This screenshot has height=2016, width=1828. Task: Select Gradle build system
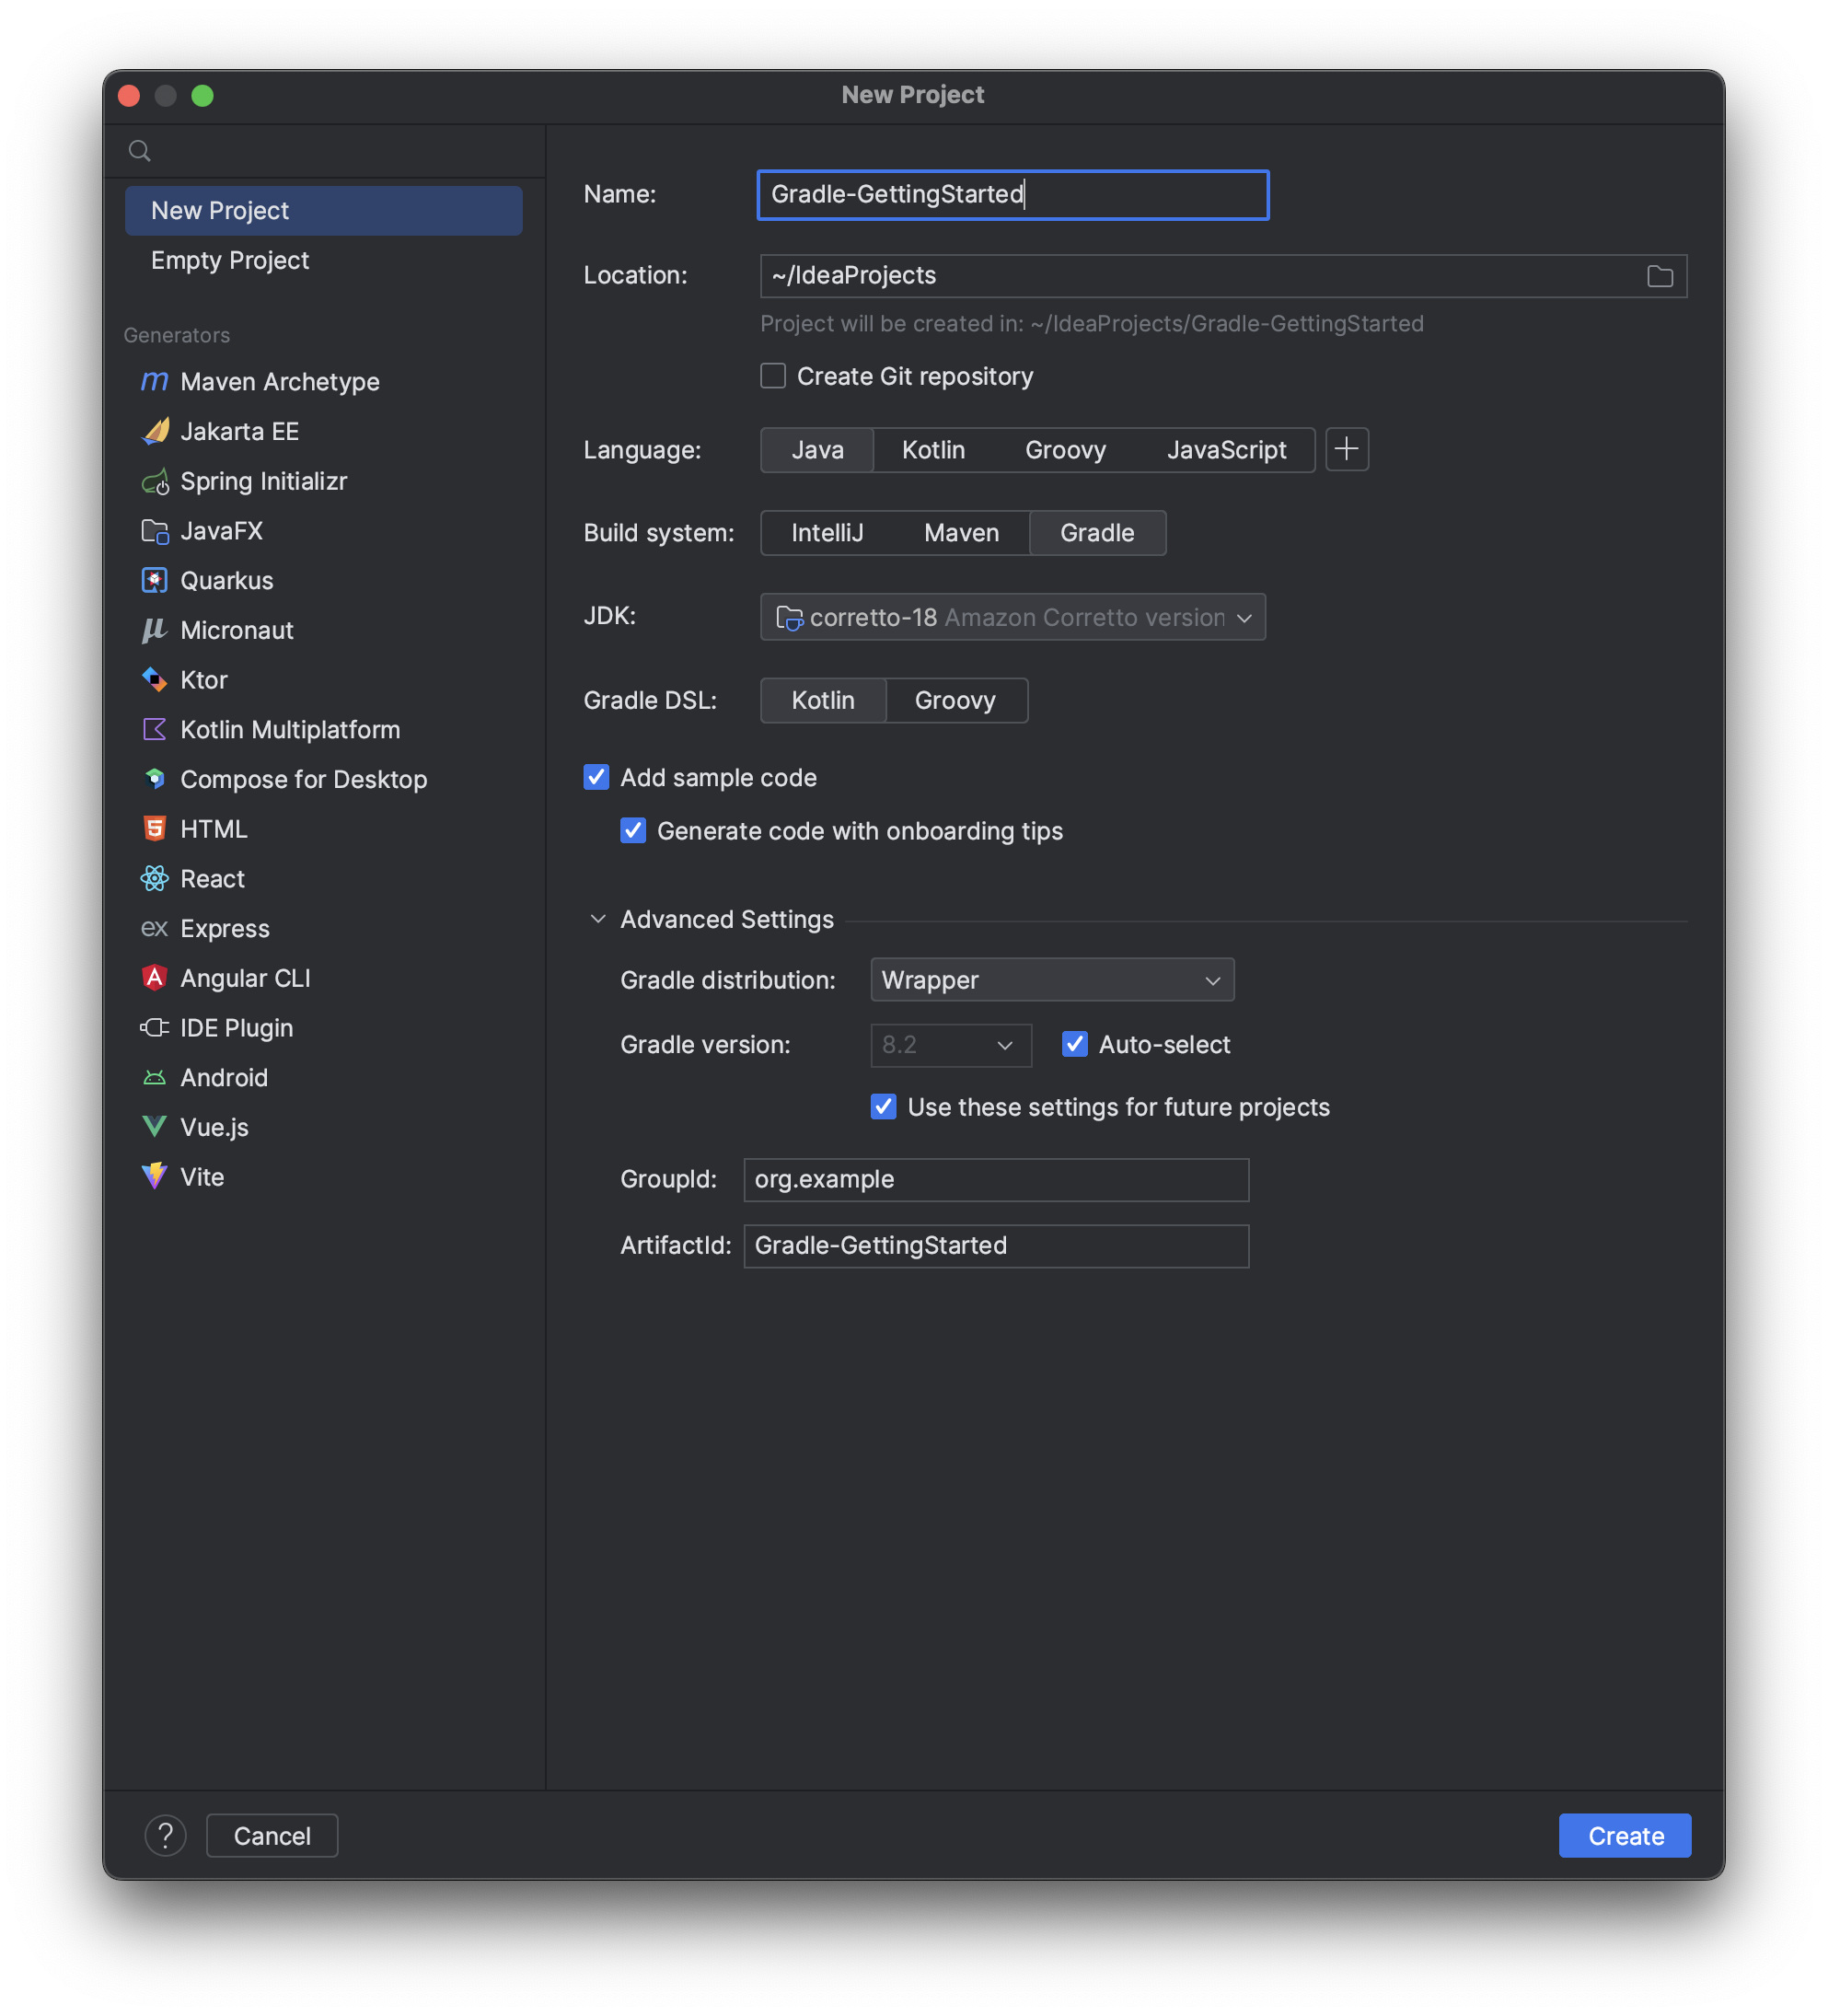[1098, 533]
